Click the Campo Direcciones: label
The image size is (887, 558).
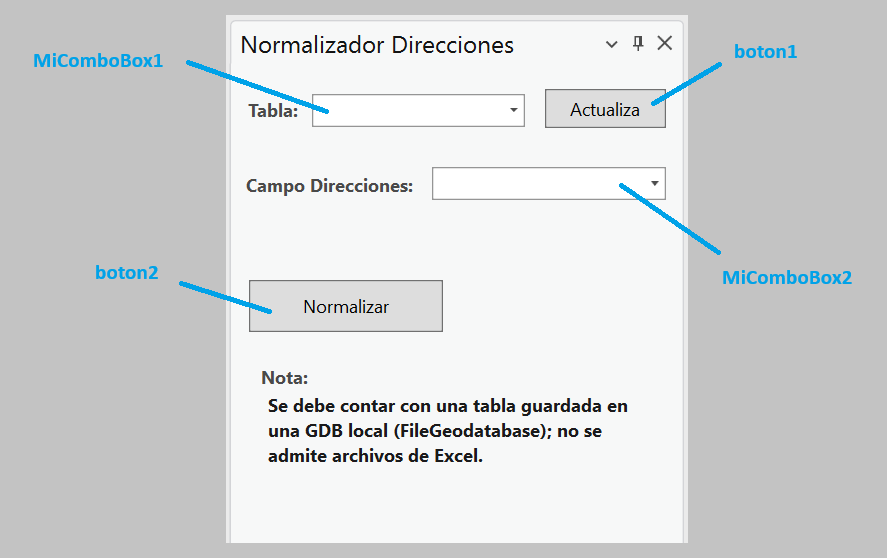coord(330,186)
